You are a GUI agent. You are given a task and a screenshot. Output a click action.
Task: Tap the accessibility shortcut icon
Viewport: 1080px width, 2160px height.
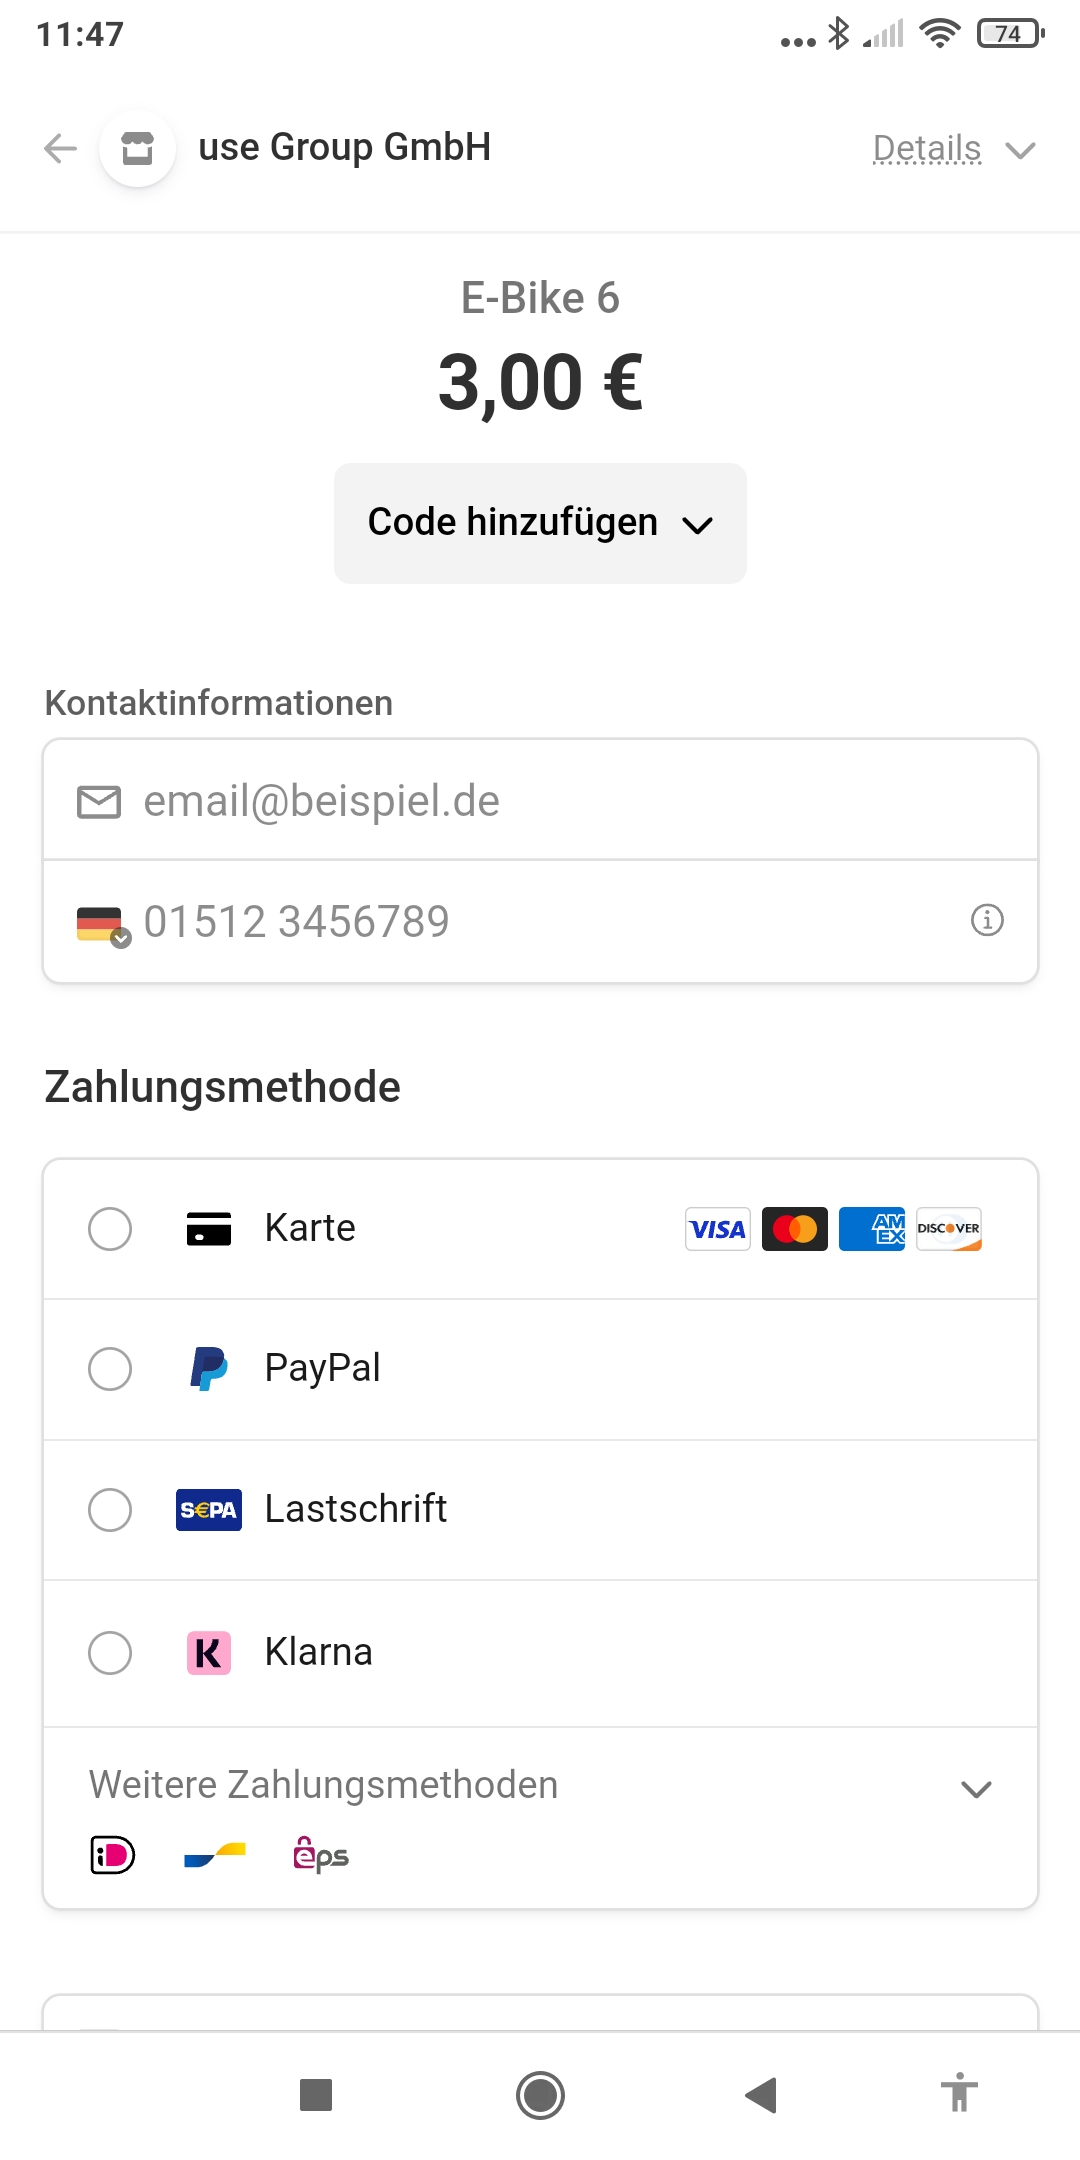[x=959, y=2093]
